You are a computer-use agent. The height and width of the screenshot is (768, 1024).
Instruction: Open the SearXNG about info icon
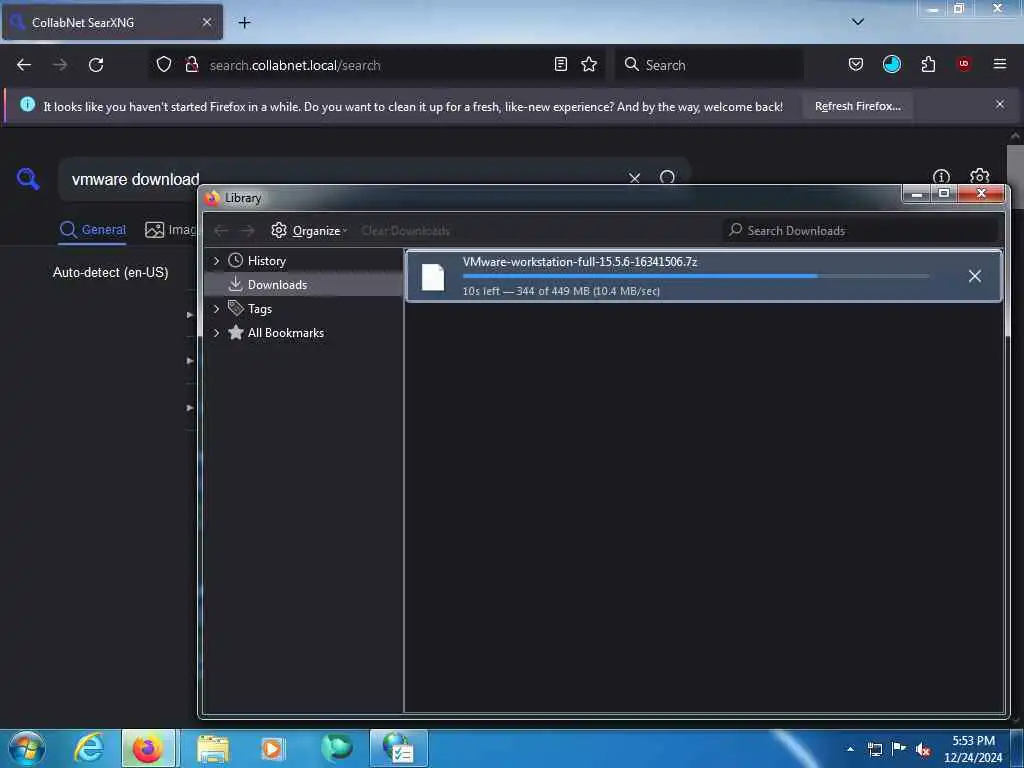pos(941,177)
